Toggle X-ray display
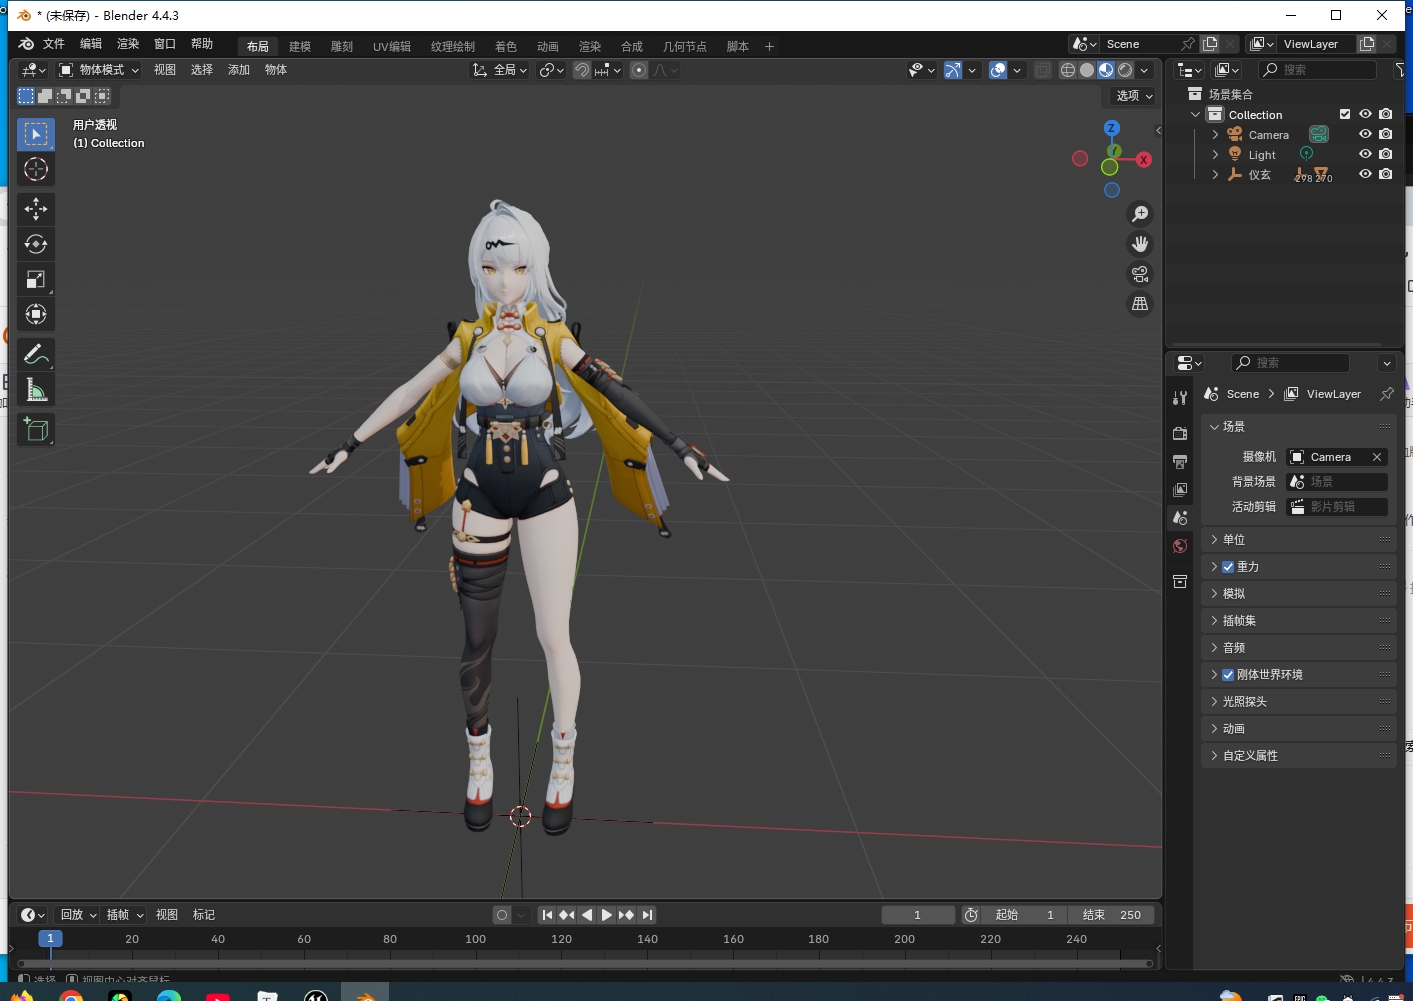This screenshot has width=1413, height=1001. pos(1043,70)
